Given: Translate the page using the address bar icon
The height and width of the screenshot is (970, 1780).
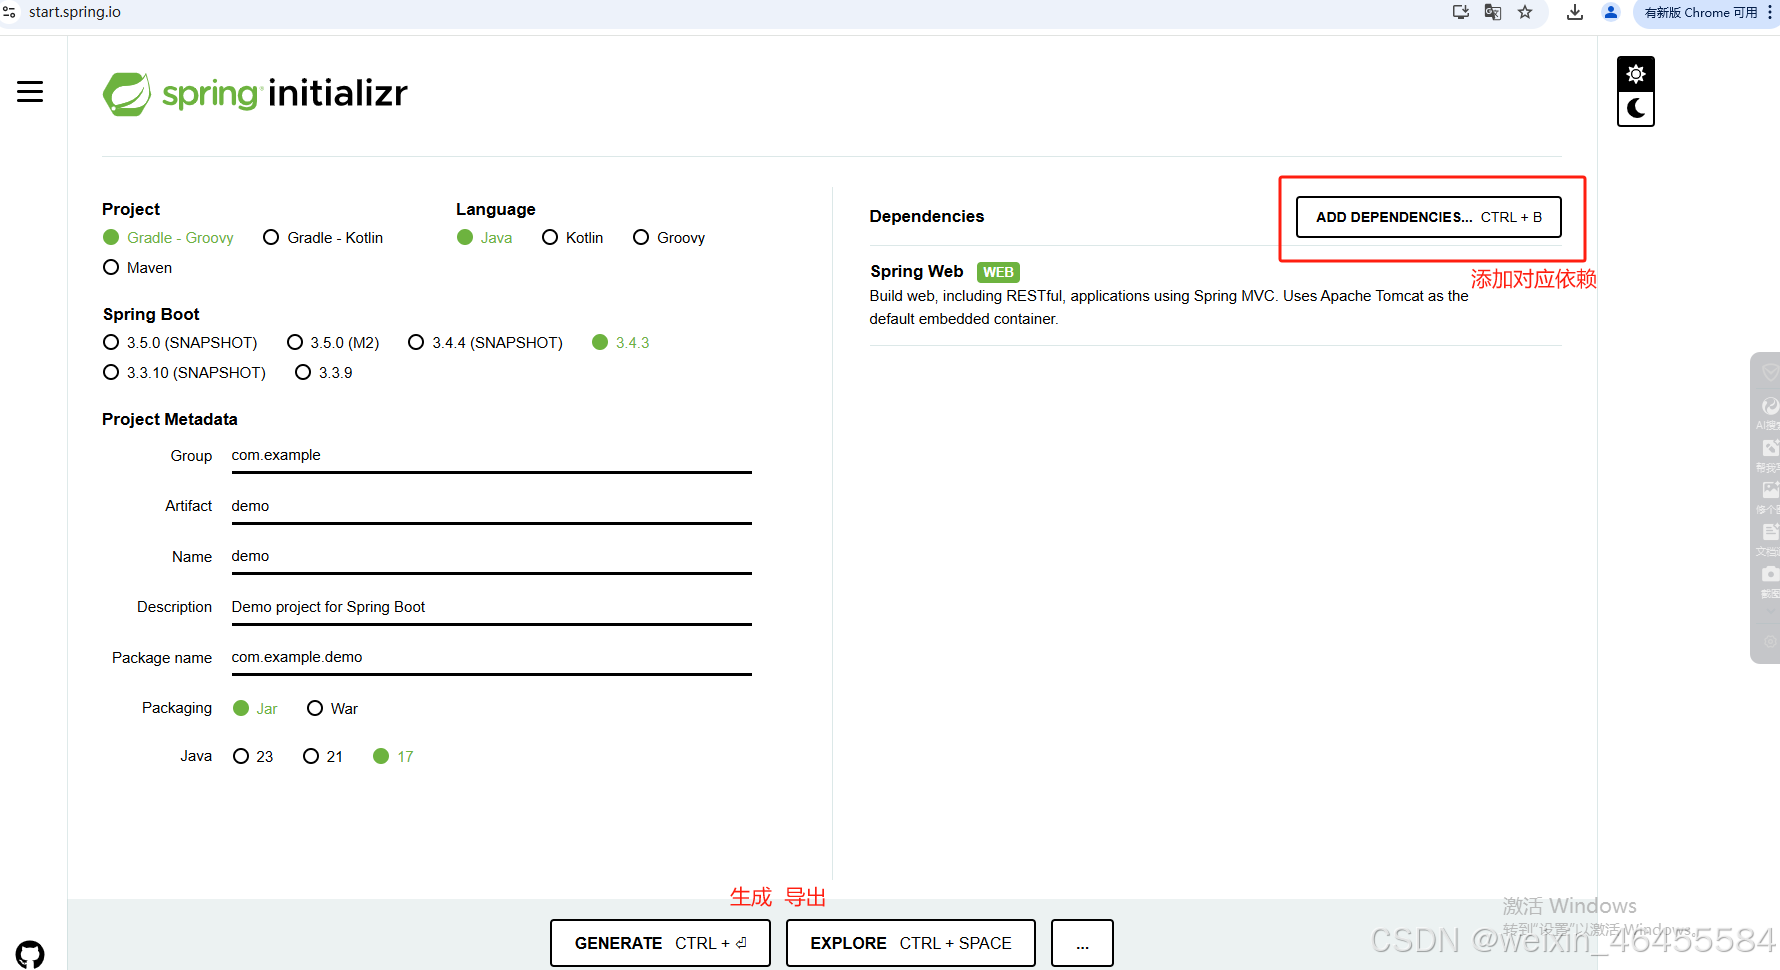Looking at the screenshot, I should click(1492, 12).
